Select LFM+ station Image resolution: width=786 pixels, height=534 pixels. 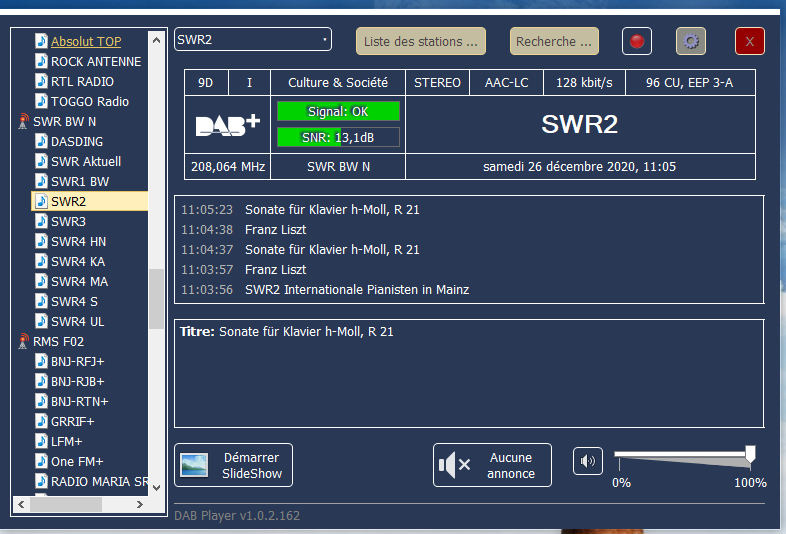coord(66,442)
